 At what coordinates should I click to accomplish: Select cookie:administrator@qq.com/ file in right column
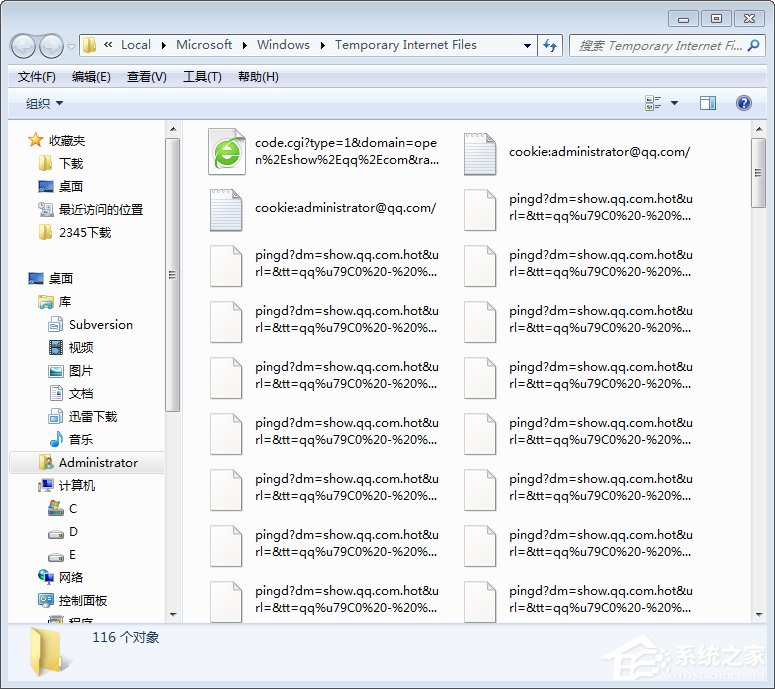click(x=577, y=153)
